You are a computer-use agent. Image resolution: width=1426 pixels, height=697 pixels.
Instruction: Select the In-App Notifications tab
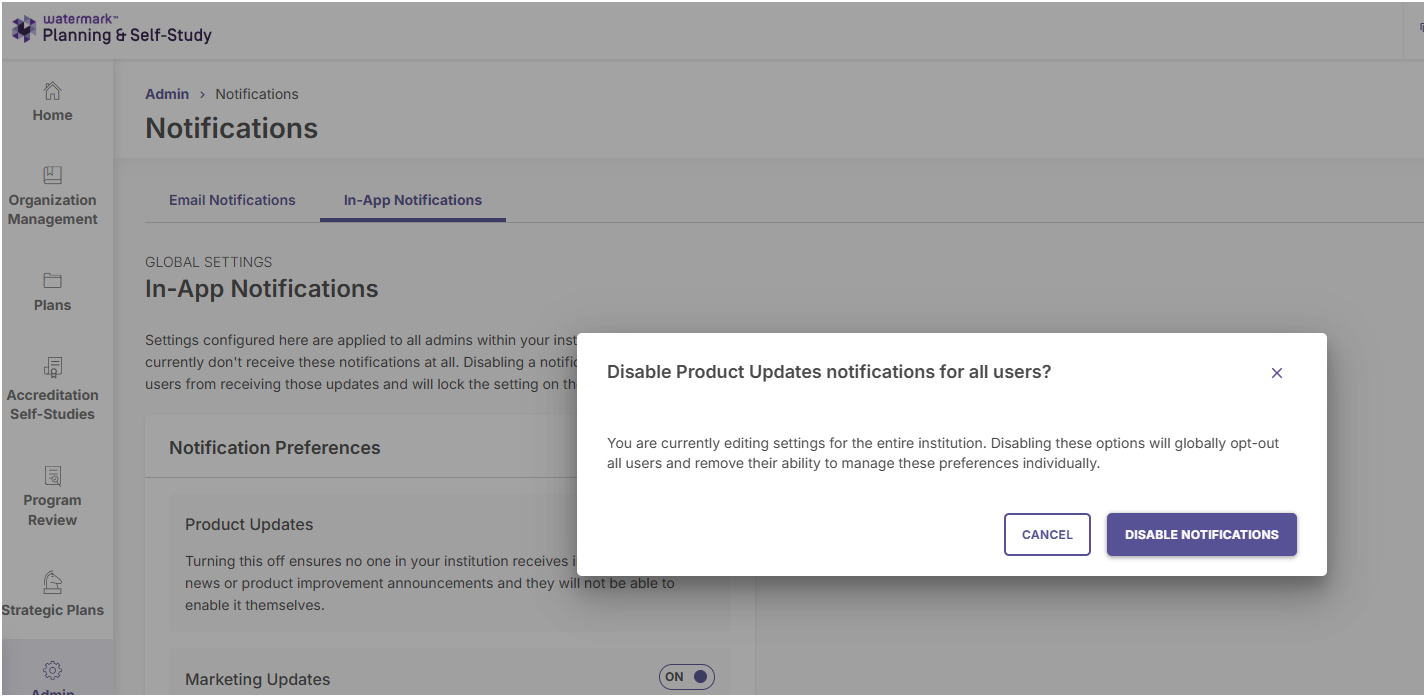point(413,200)
